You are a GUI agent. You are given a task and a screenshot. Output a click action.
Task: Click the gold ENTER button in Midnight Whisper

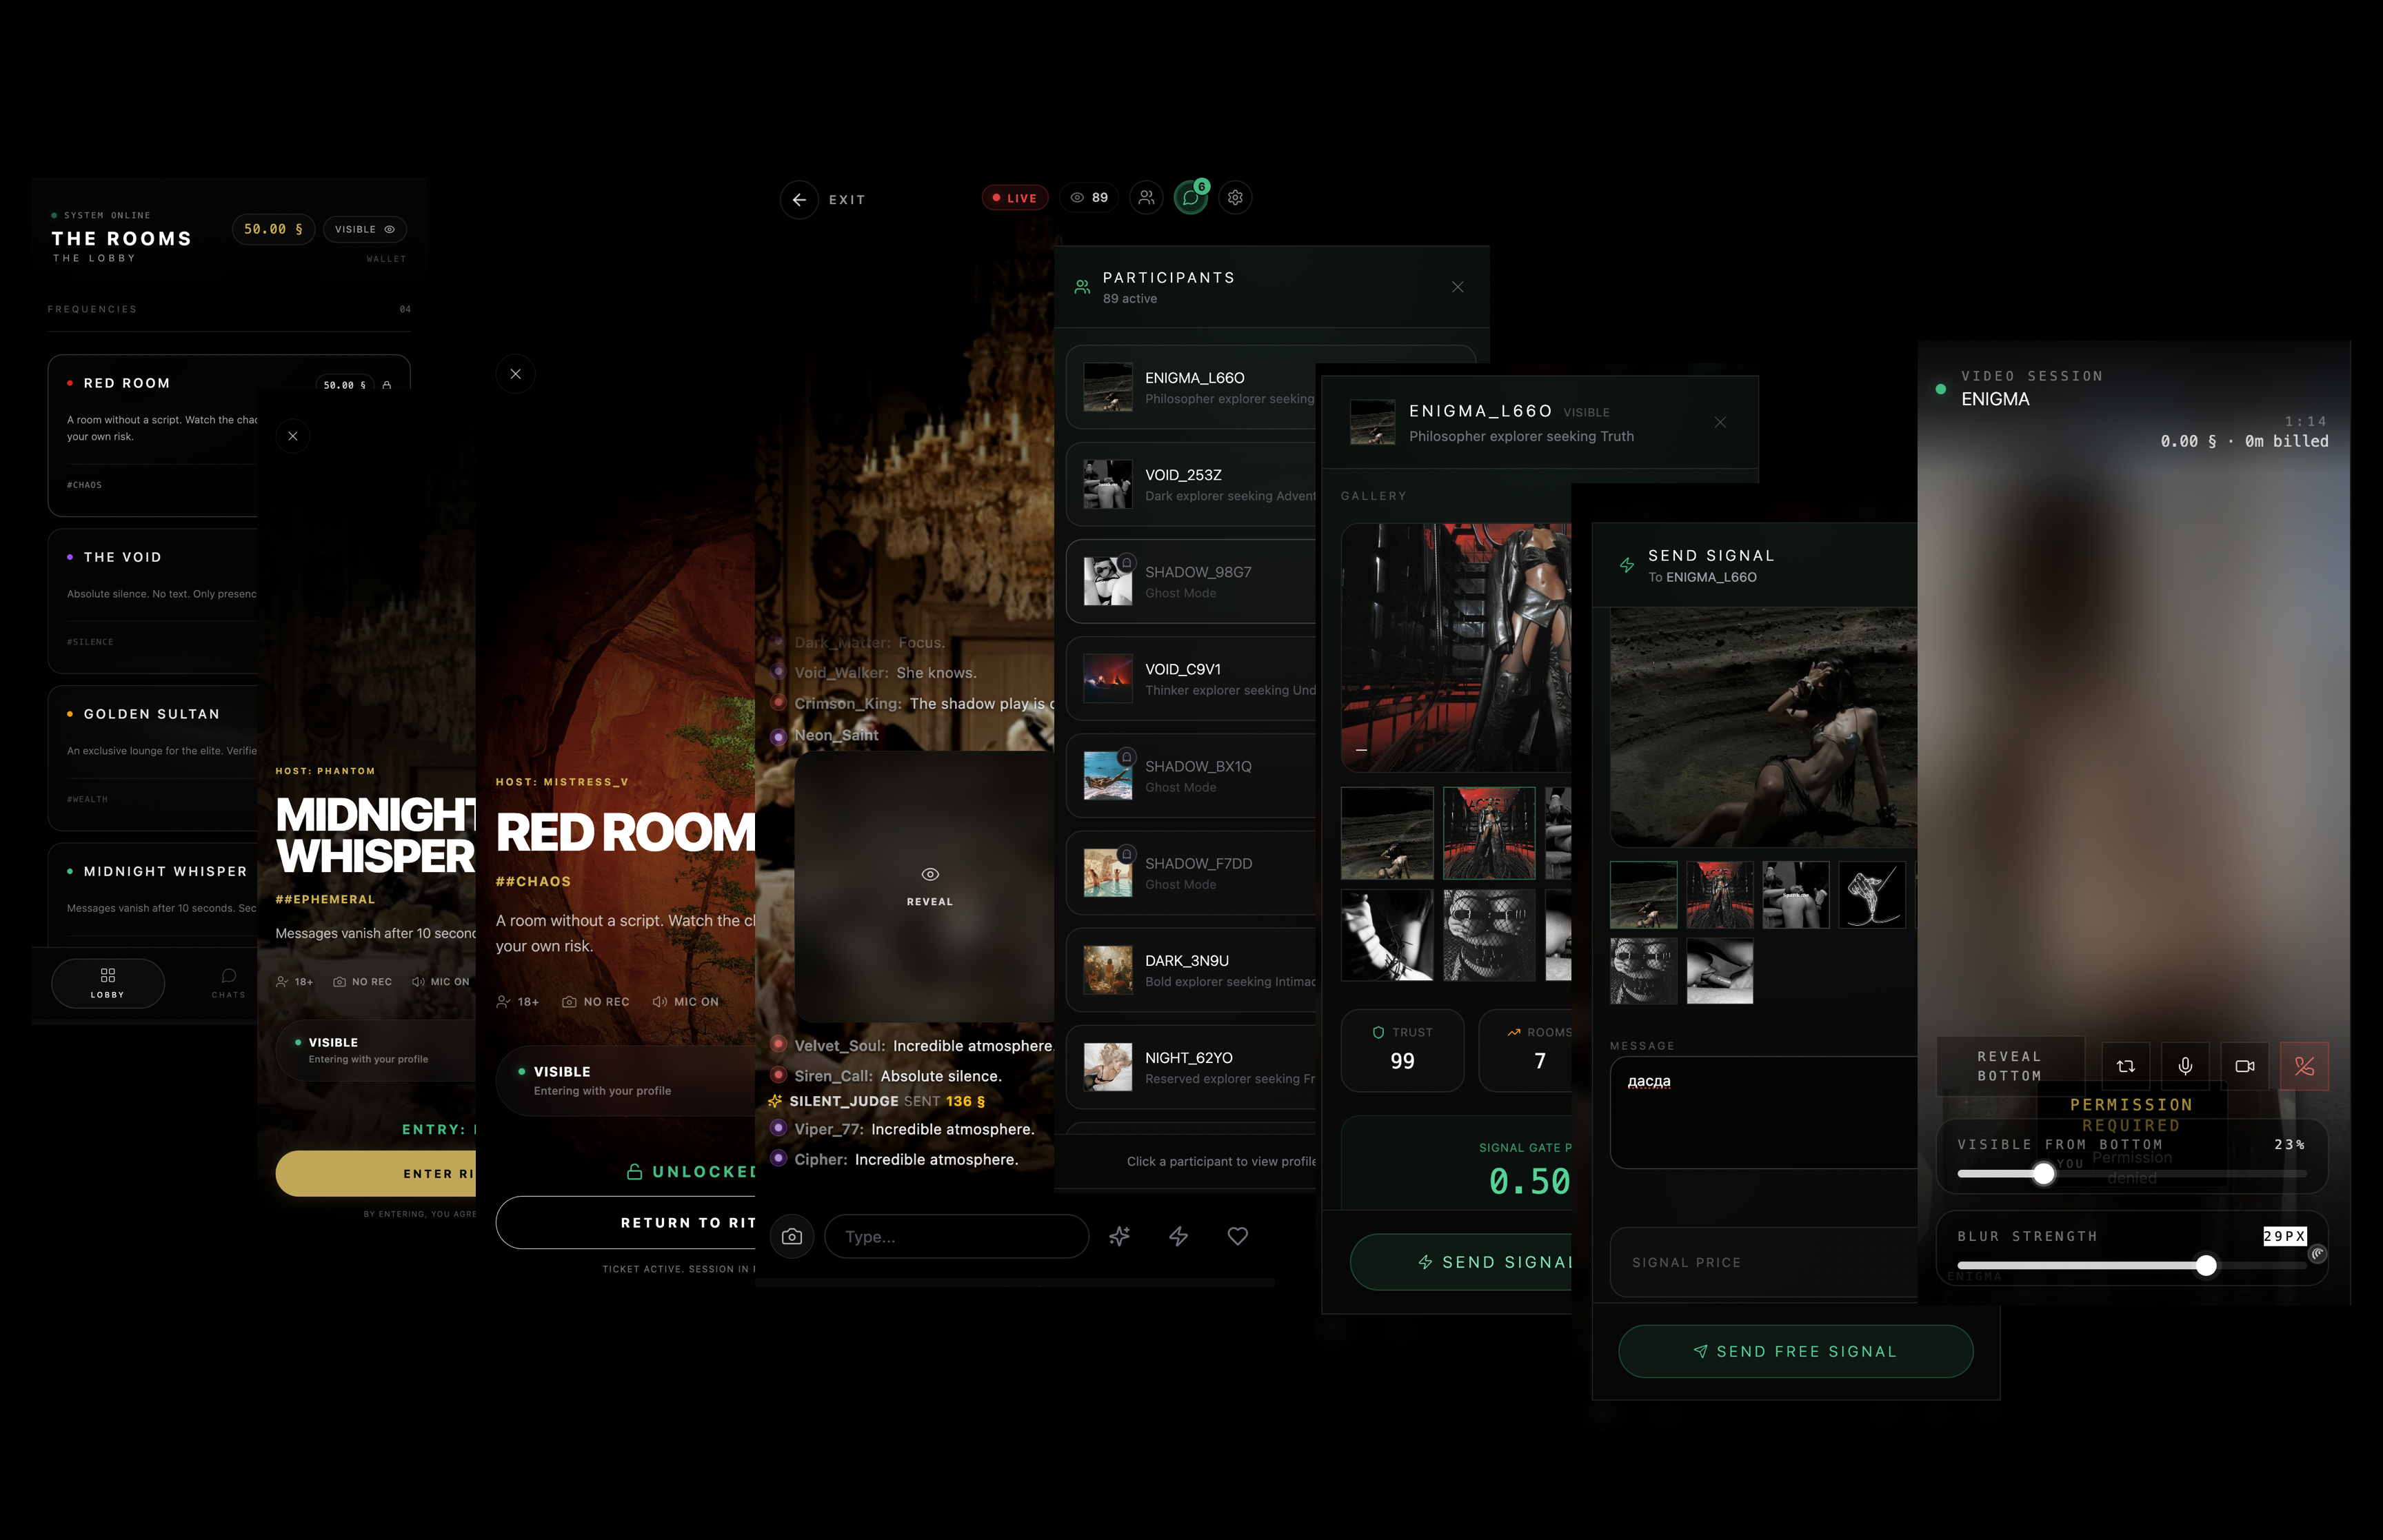click(x=376, y=1173)
